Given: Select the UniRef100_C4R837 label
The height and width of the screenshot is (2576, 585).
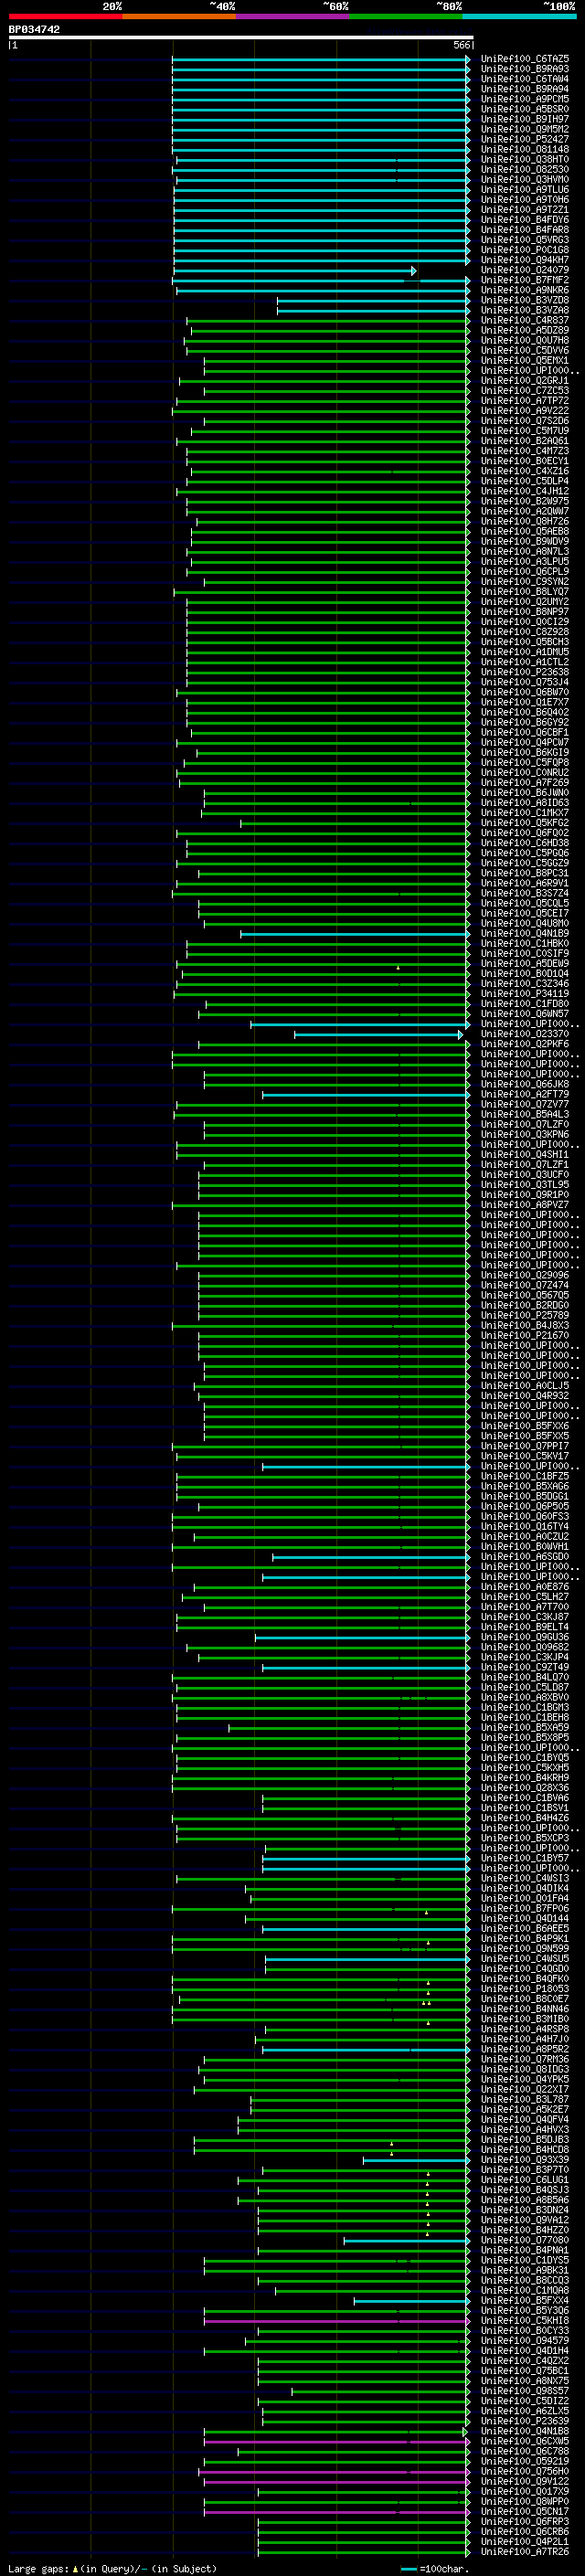Looking at the screenshot, I should coord(524,320).
